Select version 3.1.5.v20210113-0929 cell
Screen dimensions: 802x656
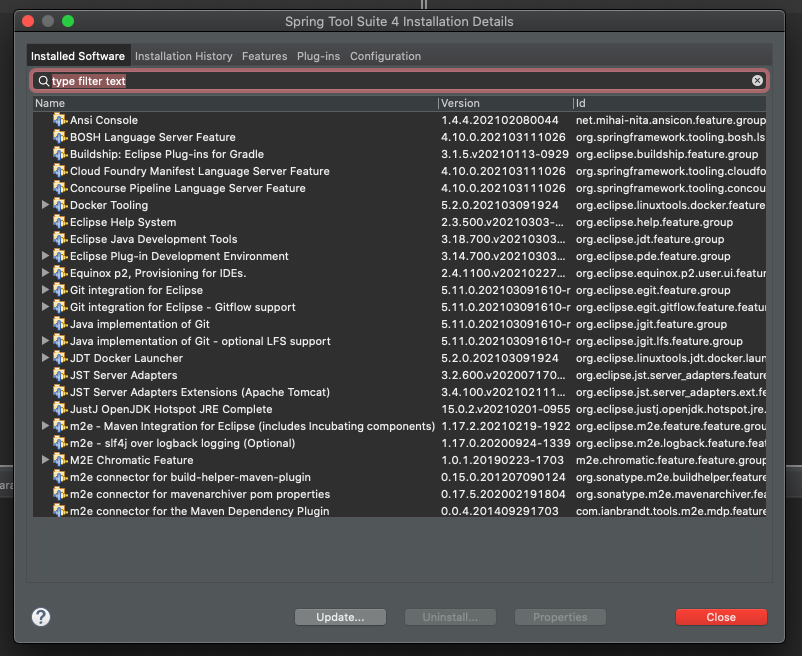(x=505, y=154)
